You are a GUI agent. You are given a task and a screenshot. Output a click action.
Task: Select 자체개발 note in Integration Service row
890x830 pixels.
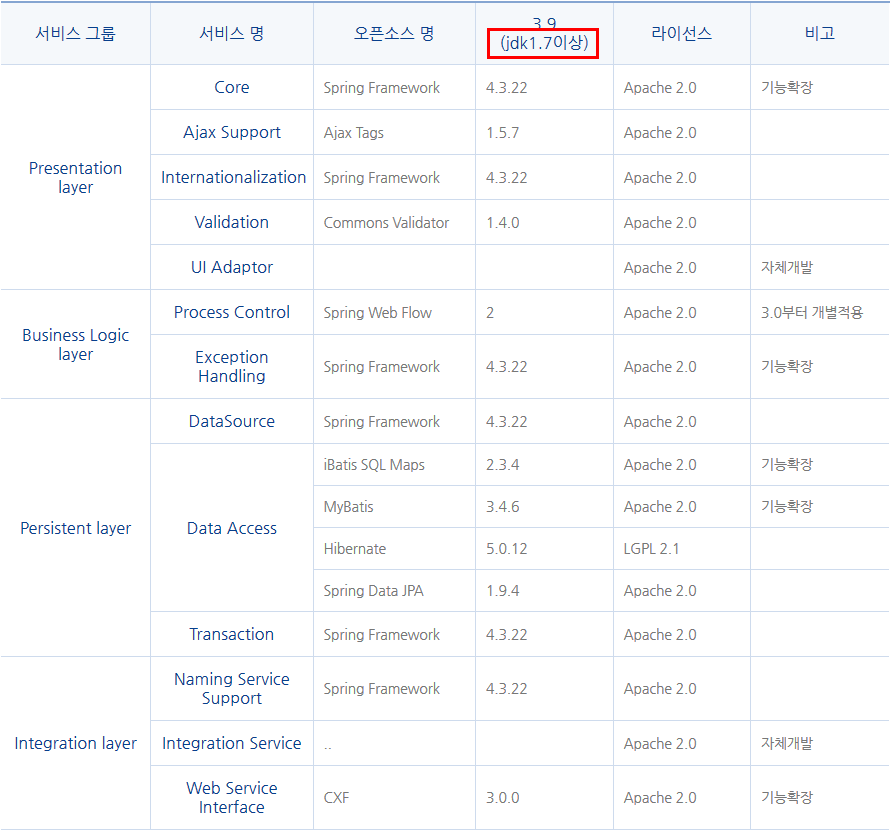click(x=820, y=743)
